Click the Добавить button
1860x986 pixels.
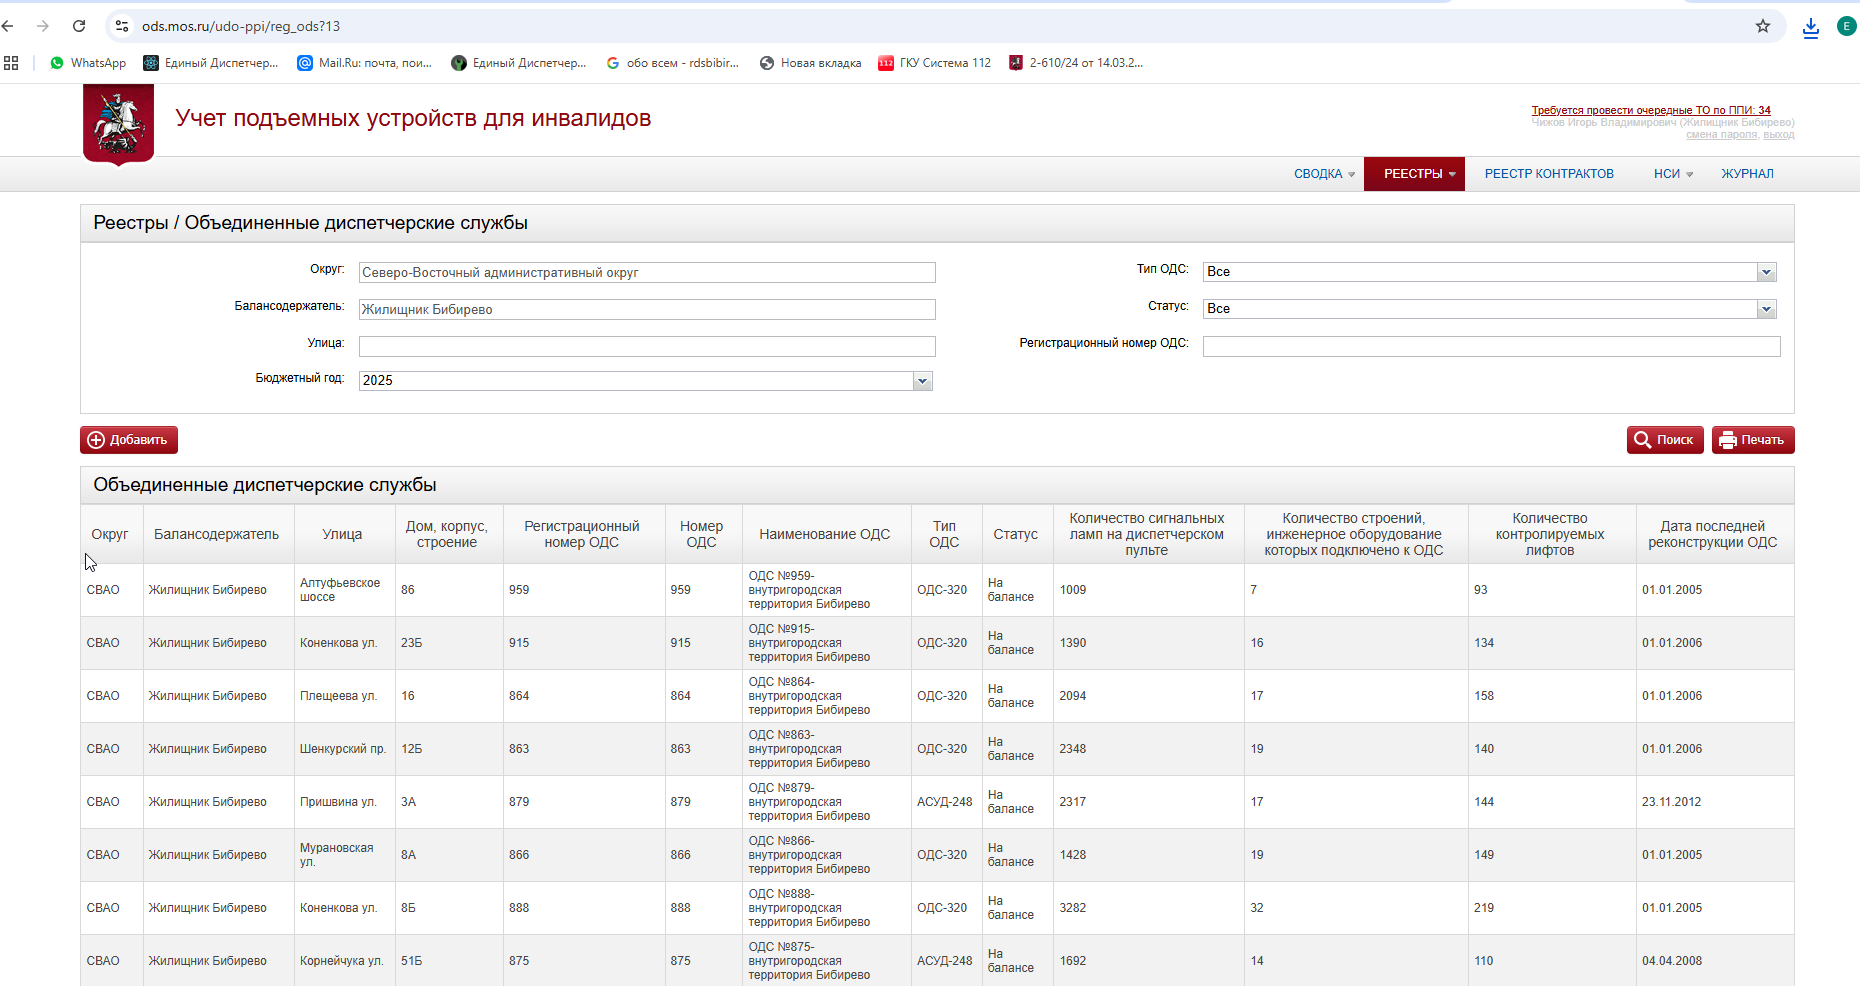(129, 440)
